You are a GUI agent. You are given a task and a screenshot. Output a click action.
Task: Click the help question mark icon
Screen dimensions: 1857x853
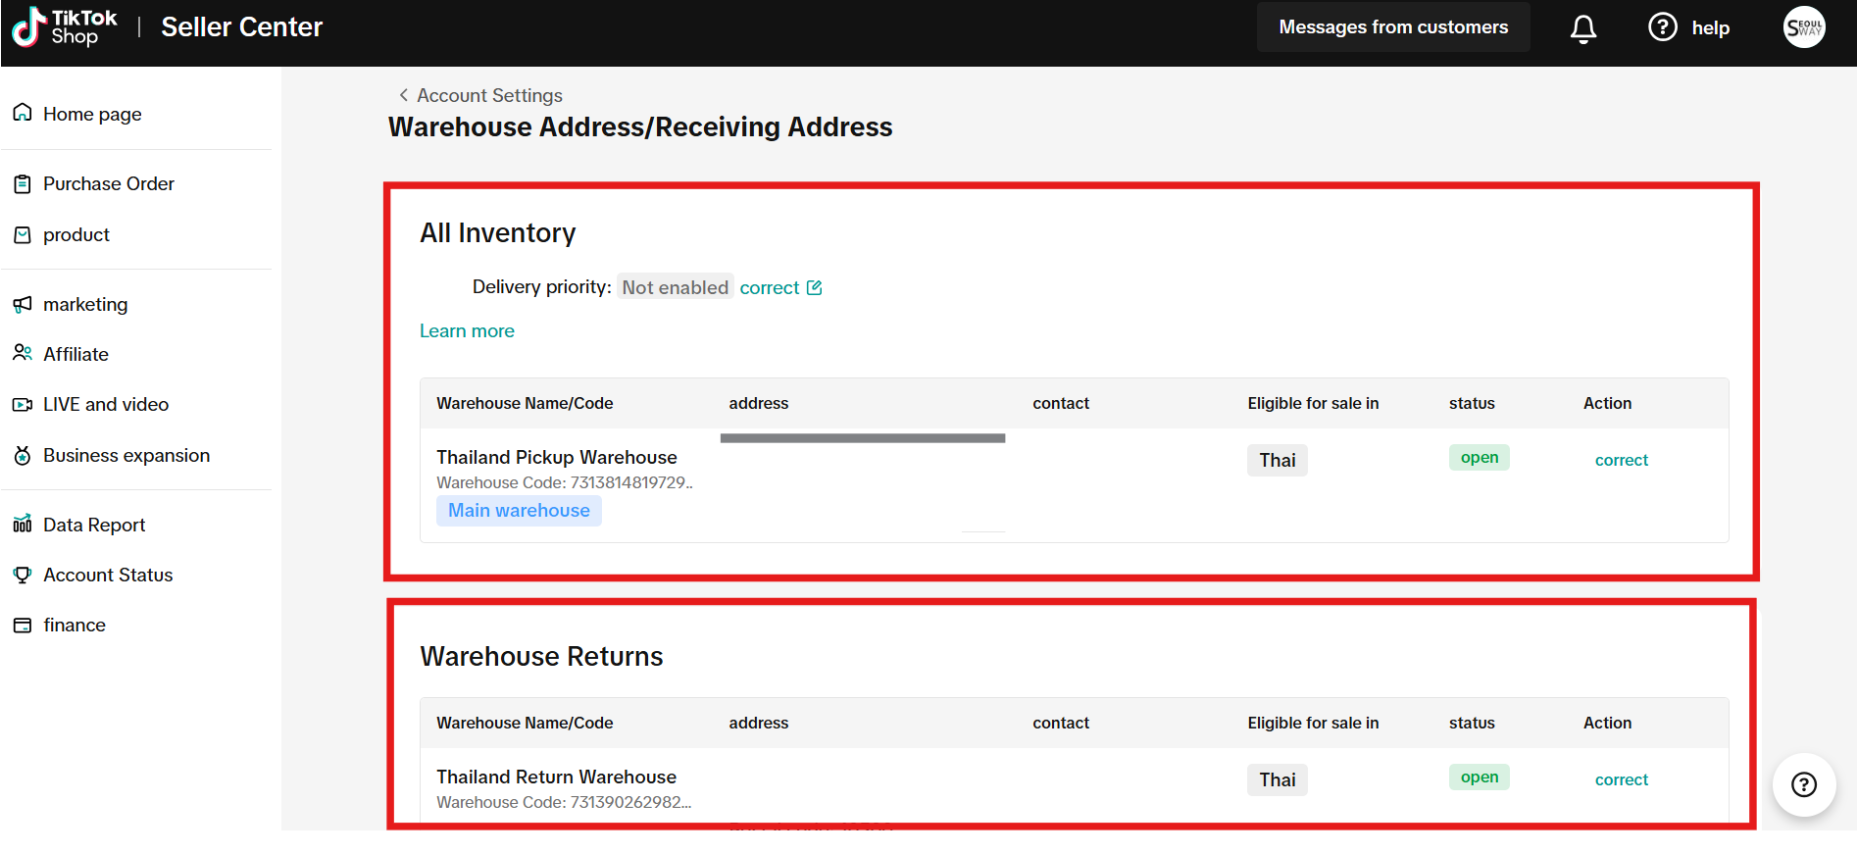tap(1662, 27)
